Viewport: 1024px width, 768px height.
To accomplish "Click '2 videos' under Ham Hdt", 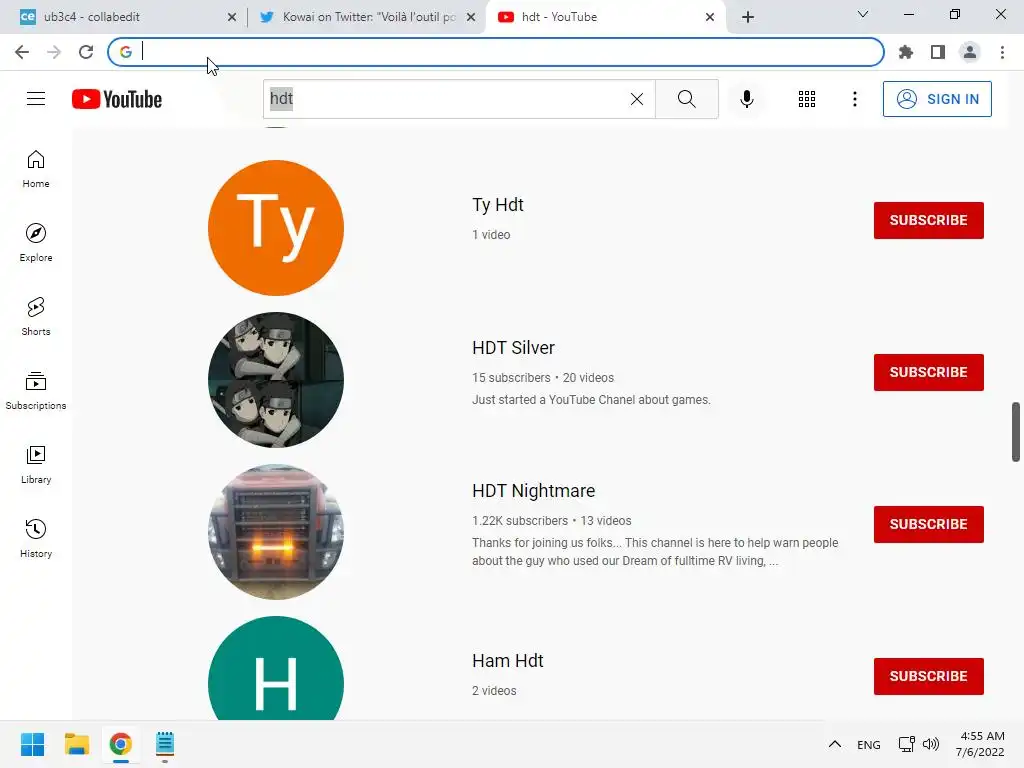I will click(494, 690).
